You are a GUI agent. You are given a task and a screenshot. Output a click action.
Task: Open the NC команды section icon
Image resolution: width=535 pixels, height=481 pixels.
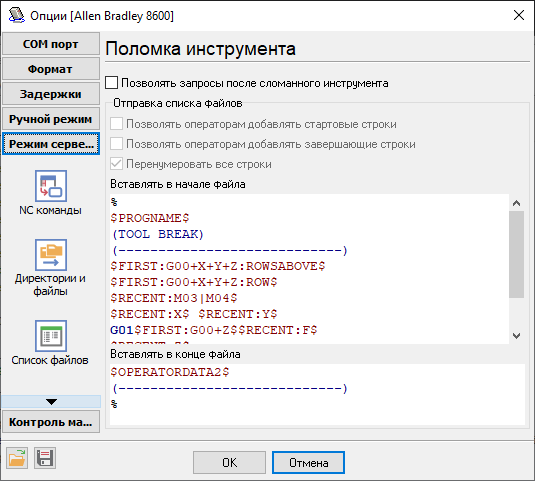(x=51, y=186)
